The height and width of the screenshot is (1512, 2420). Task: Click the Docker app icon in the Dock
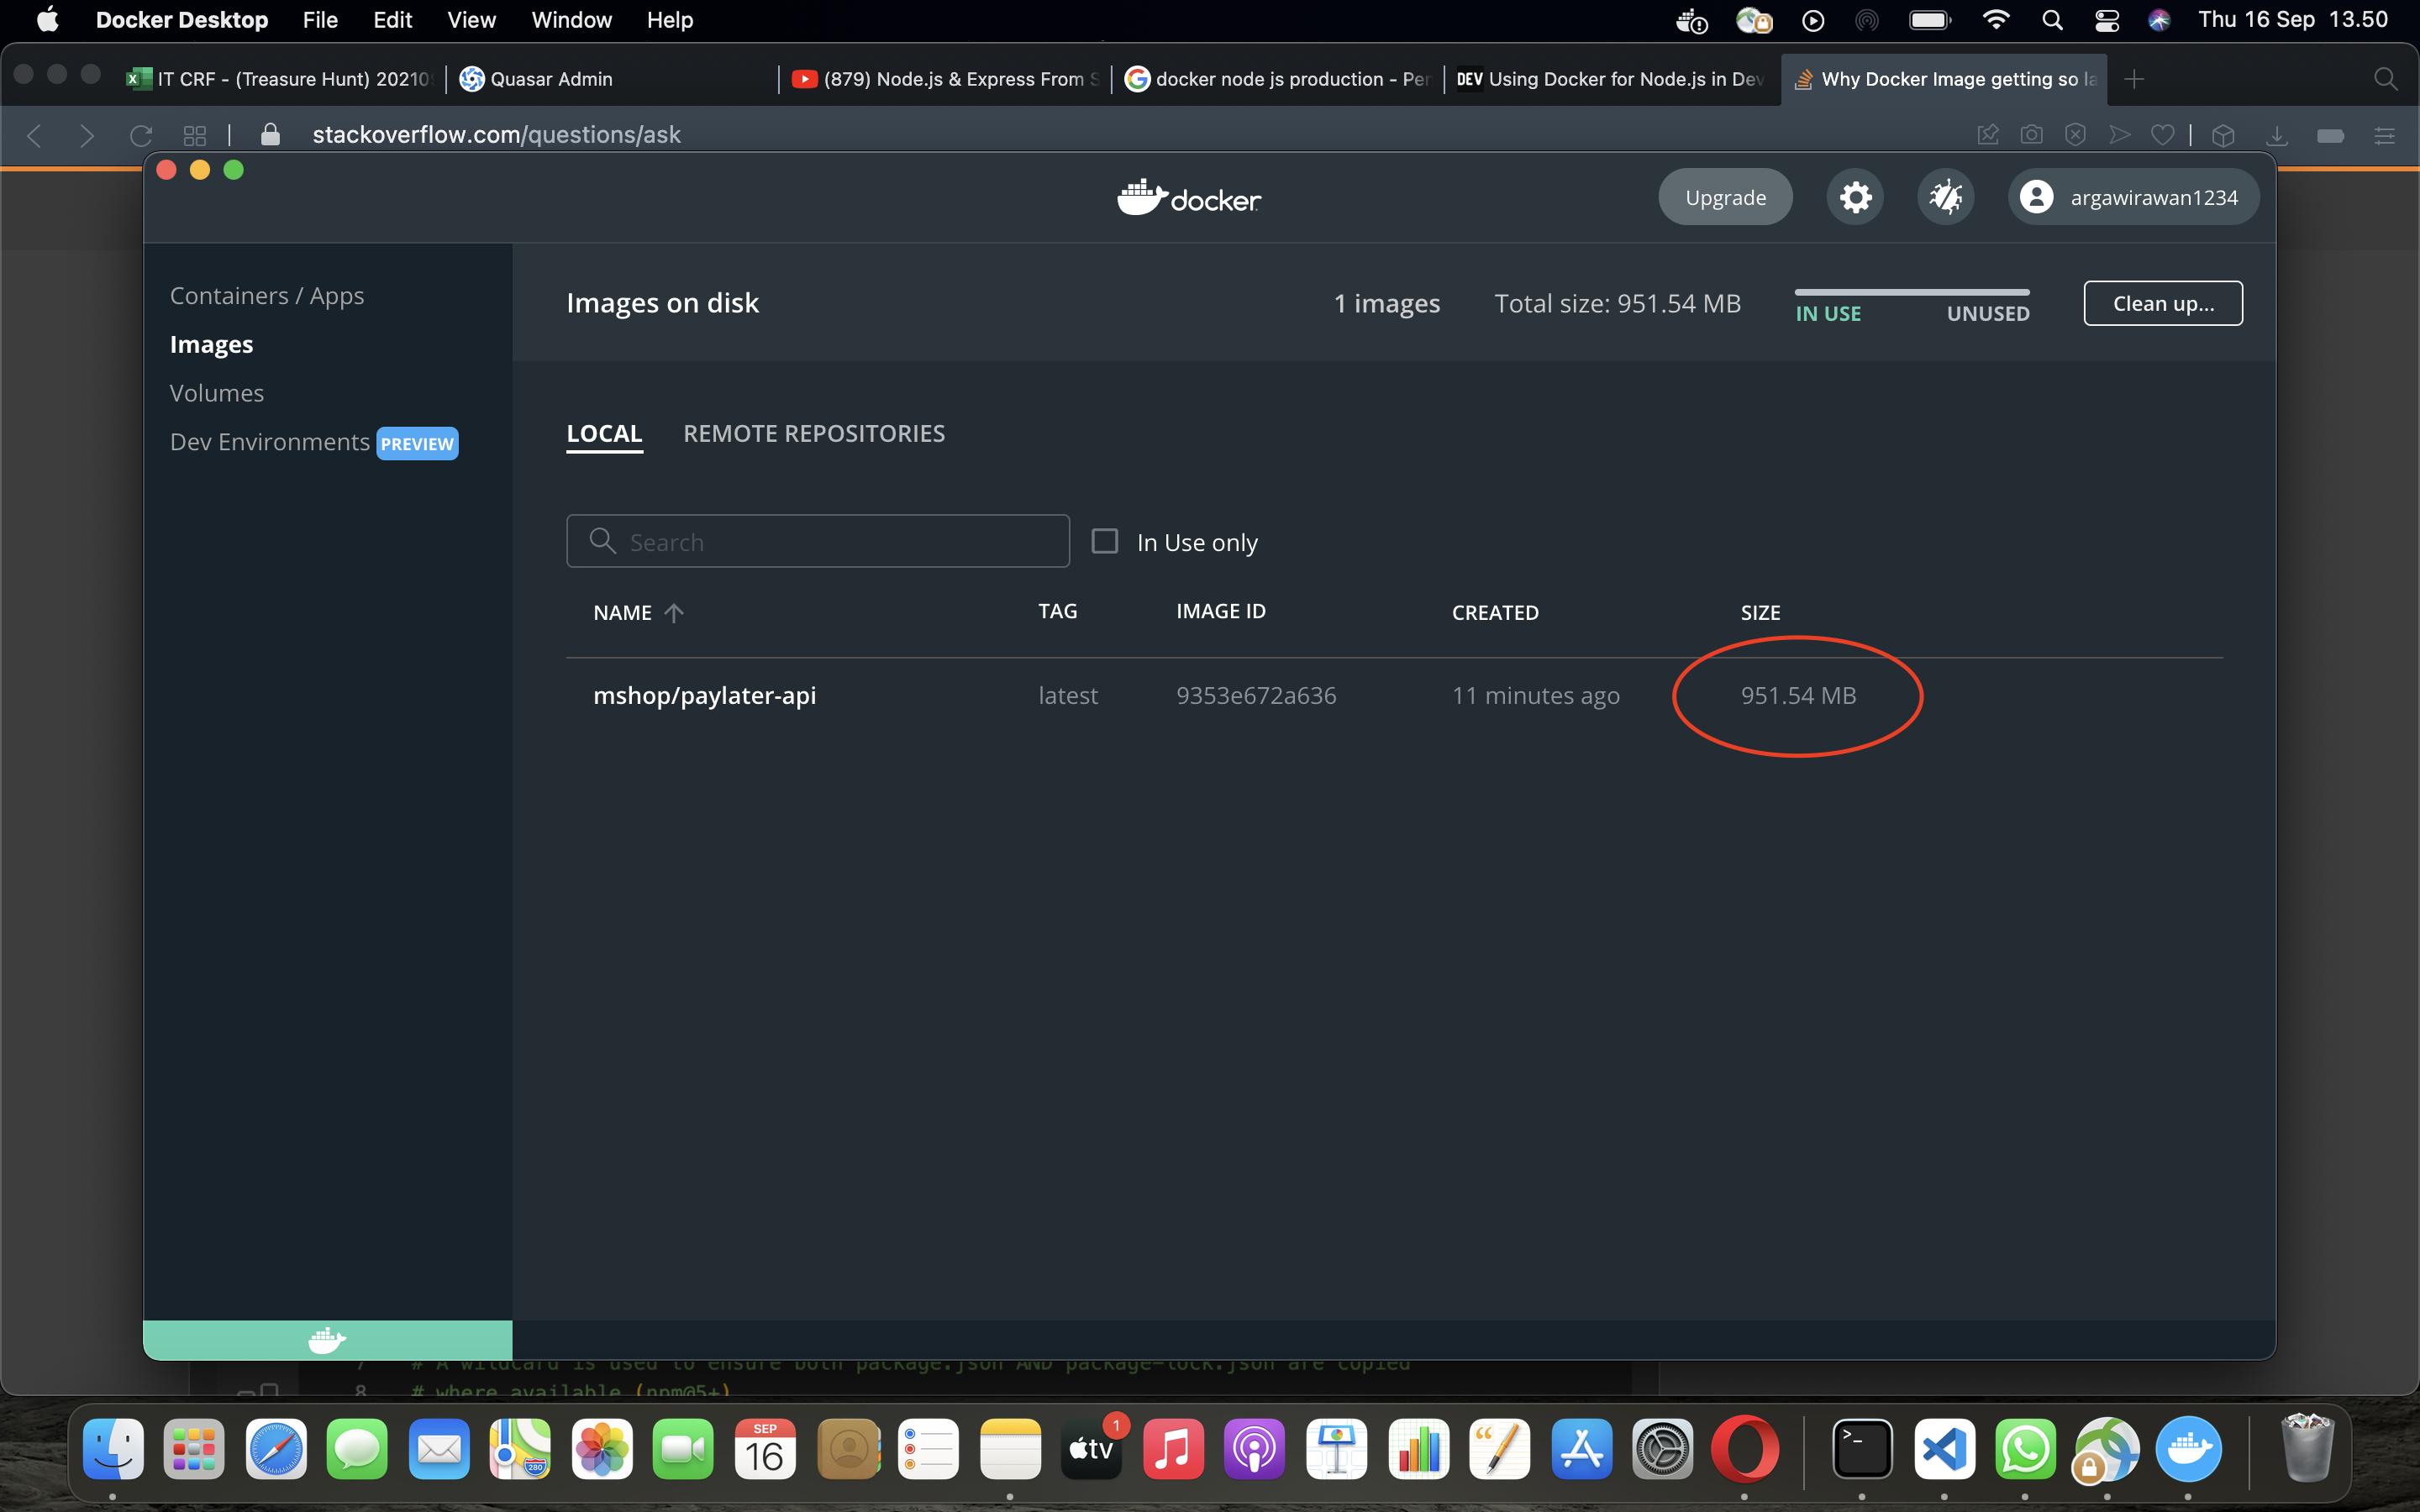pyautogui.click(x=2189, y=1449)
